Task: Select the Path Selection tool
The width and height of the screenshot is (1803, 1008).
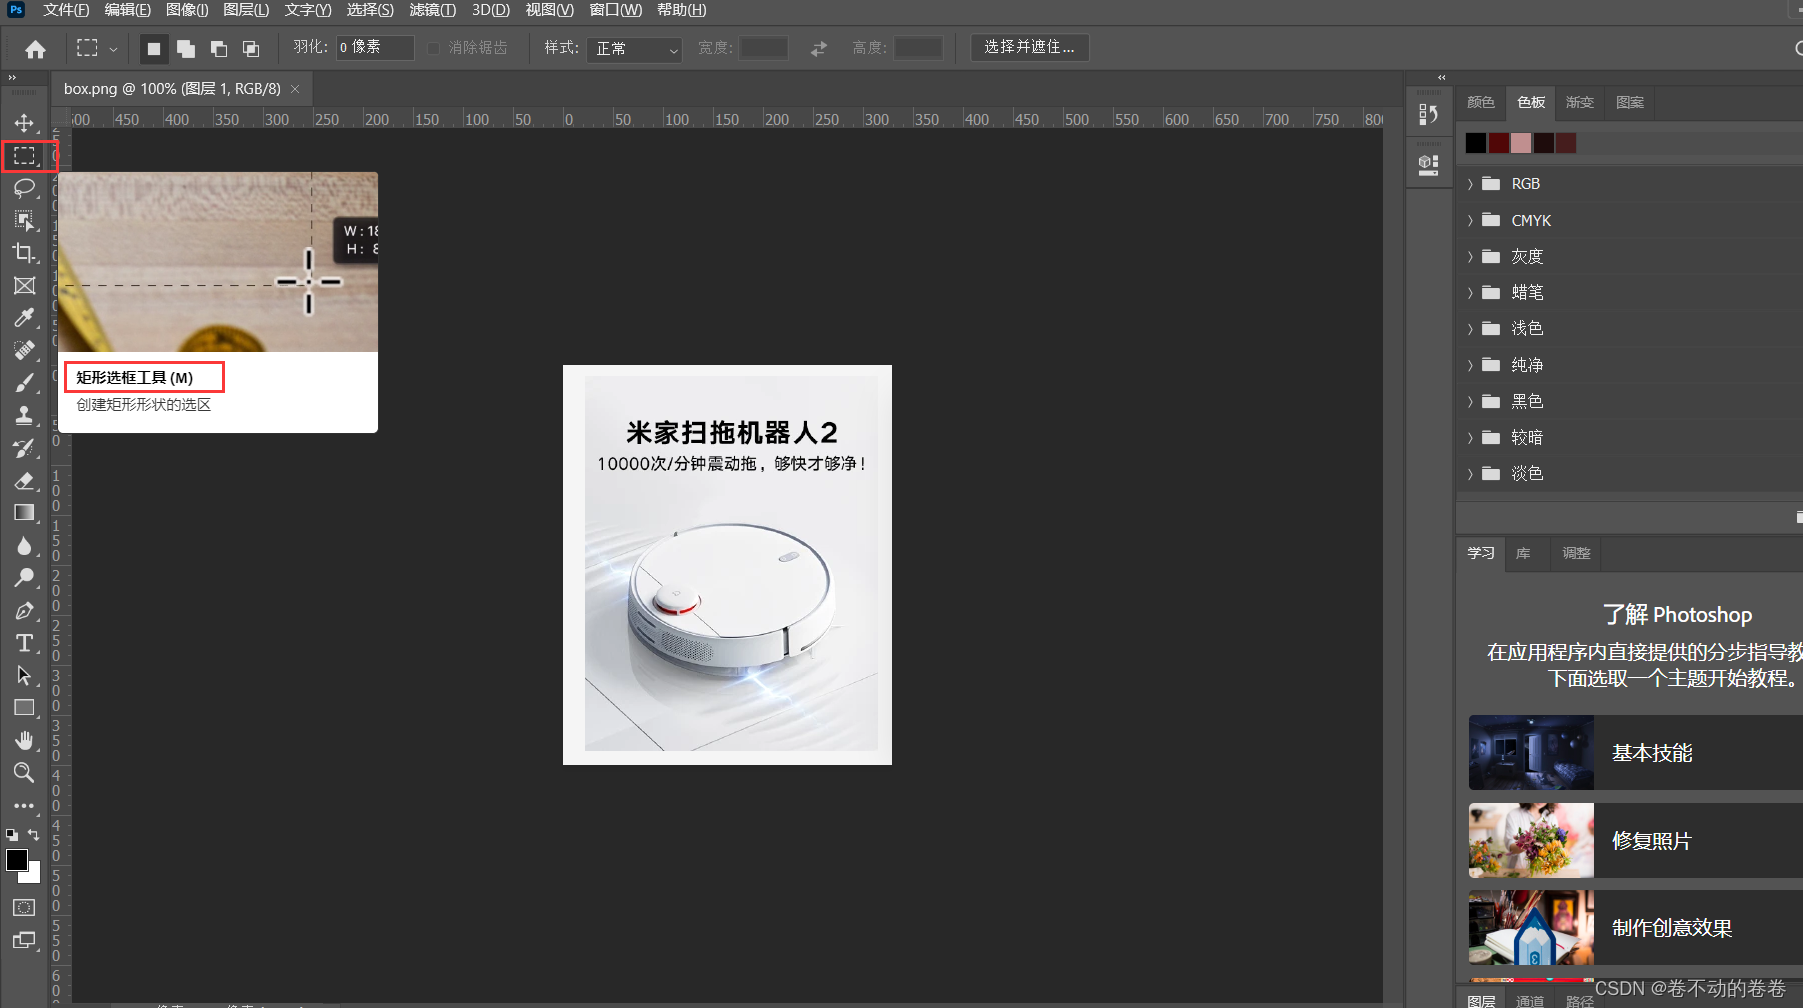Action: pos(24,675)
